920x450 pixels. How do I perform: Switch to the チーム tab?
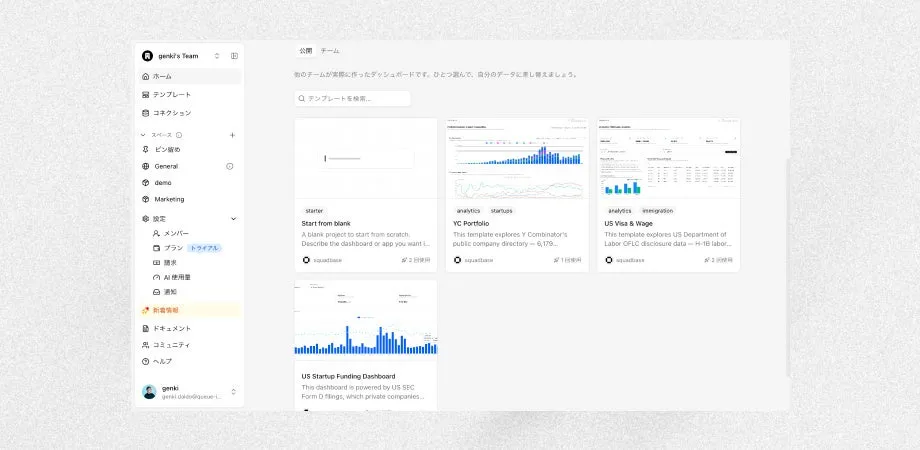(330, 51)
